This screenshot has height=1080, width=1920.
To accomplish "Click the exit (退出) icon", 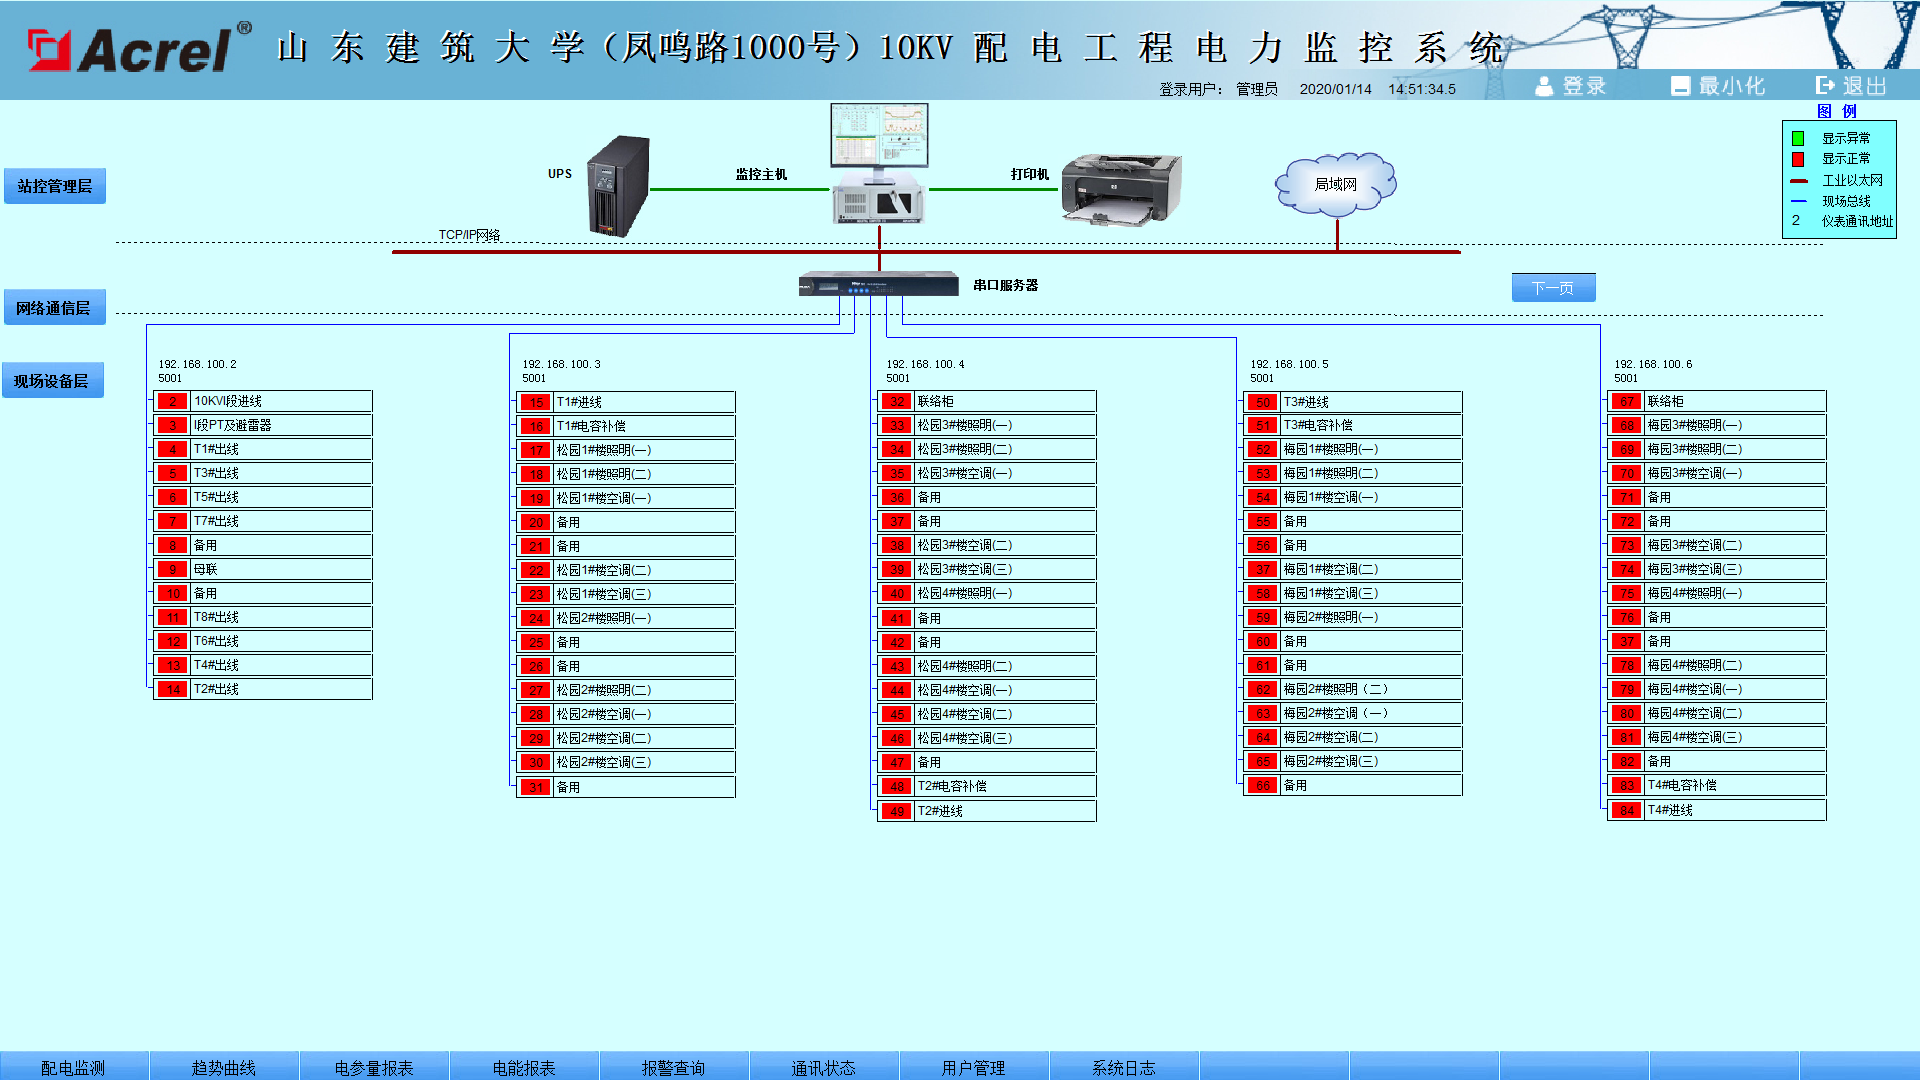I will pyautogui.click(x=1825, y=87).
